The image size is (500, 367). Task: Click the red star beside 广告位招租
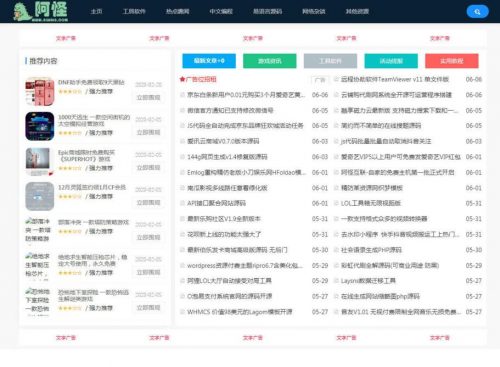(182, 79)
